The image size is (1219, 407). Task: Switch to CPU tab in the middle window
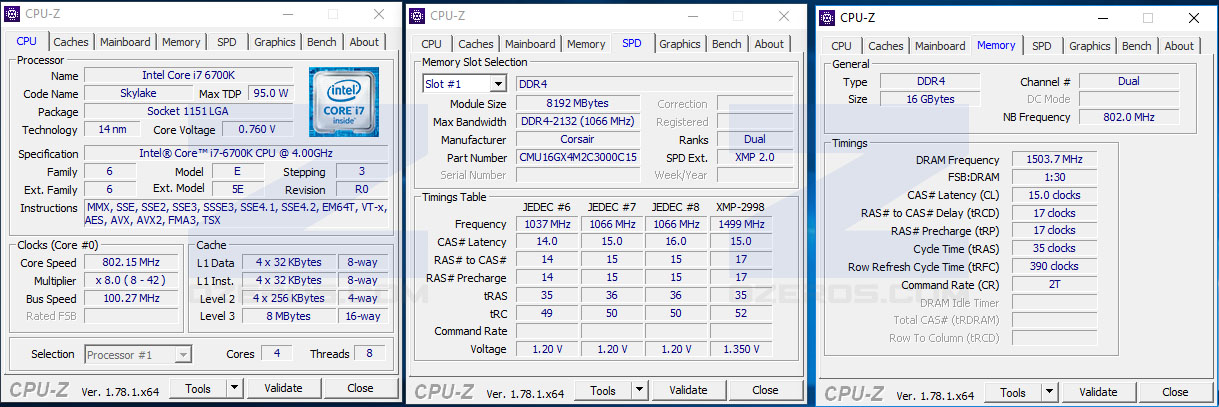tap(431, 44)
